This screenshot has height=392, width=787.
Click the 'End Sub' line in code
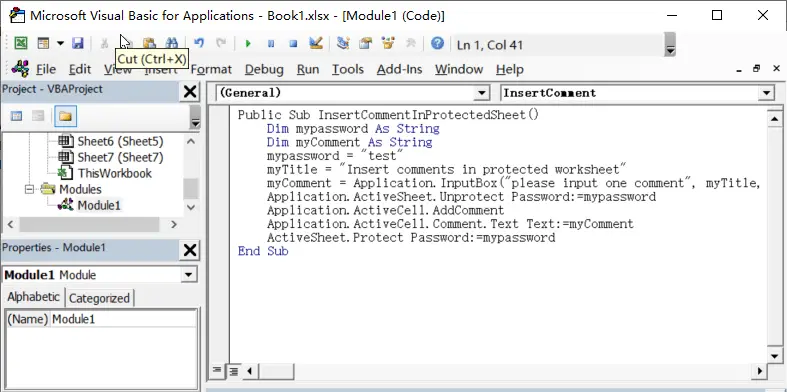263,251
